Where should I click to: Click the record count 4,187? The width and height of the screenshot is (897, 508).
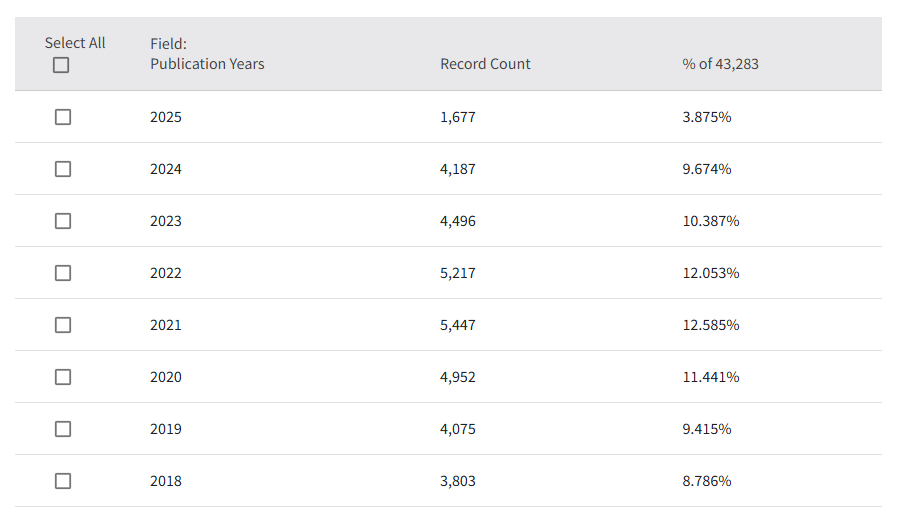tap(458, 169)
